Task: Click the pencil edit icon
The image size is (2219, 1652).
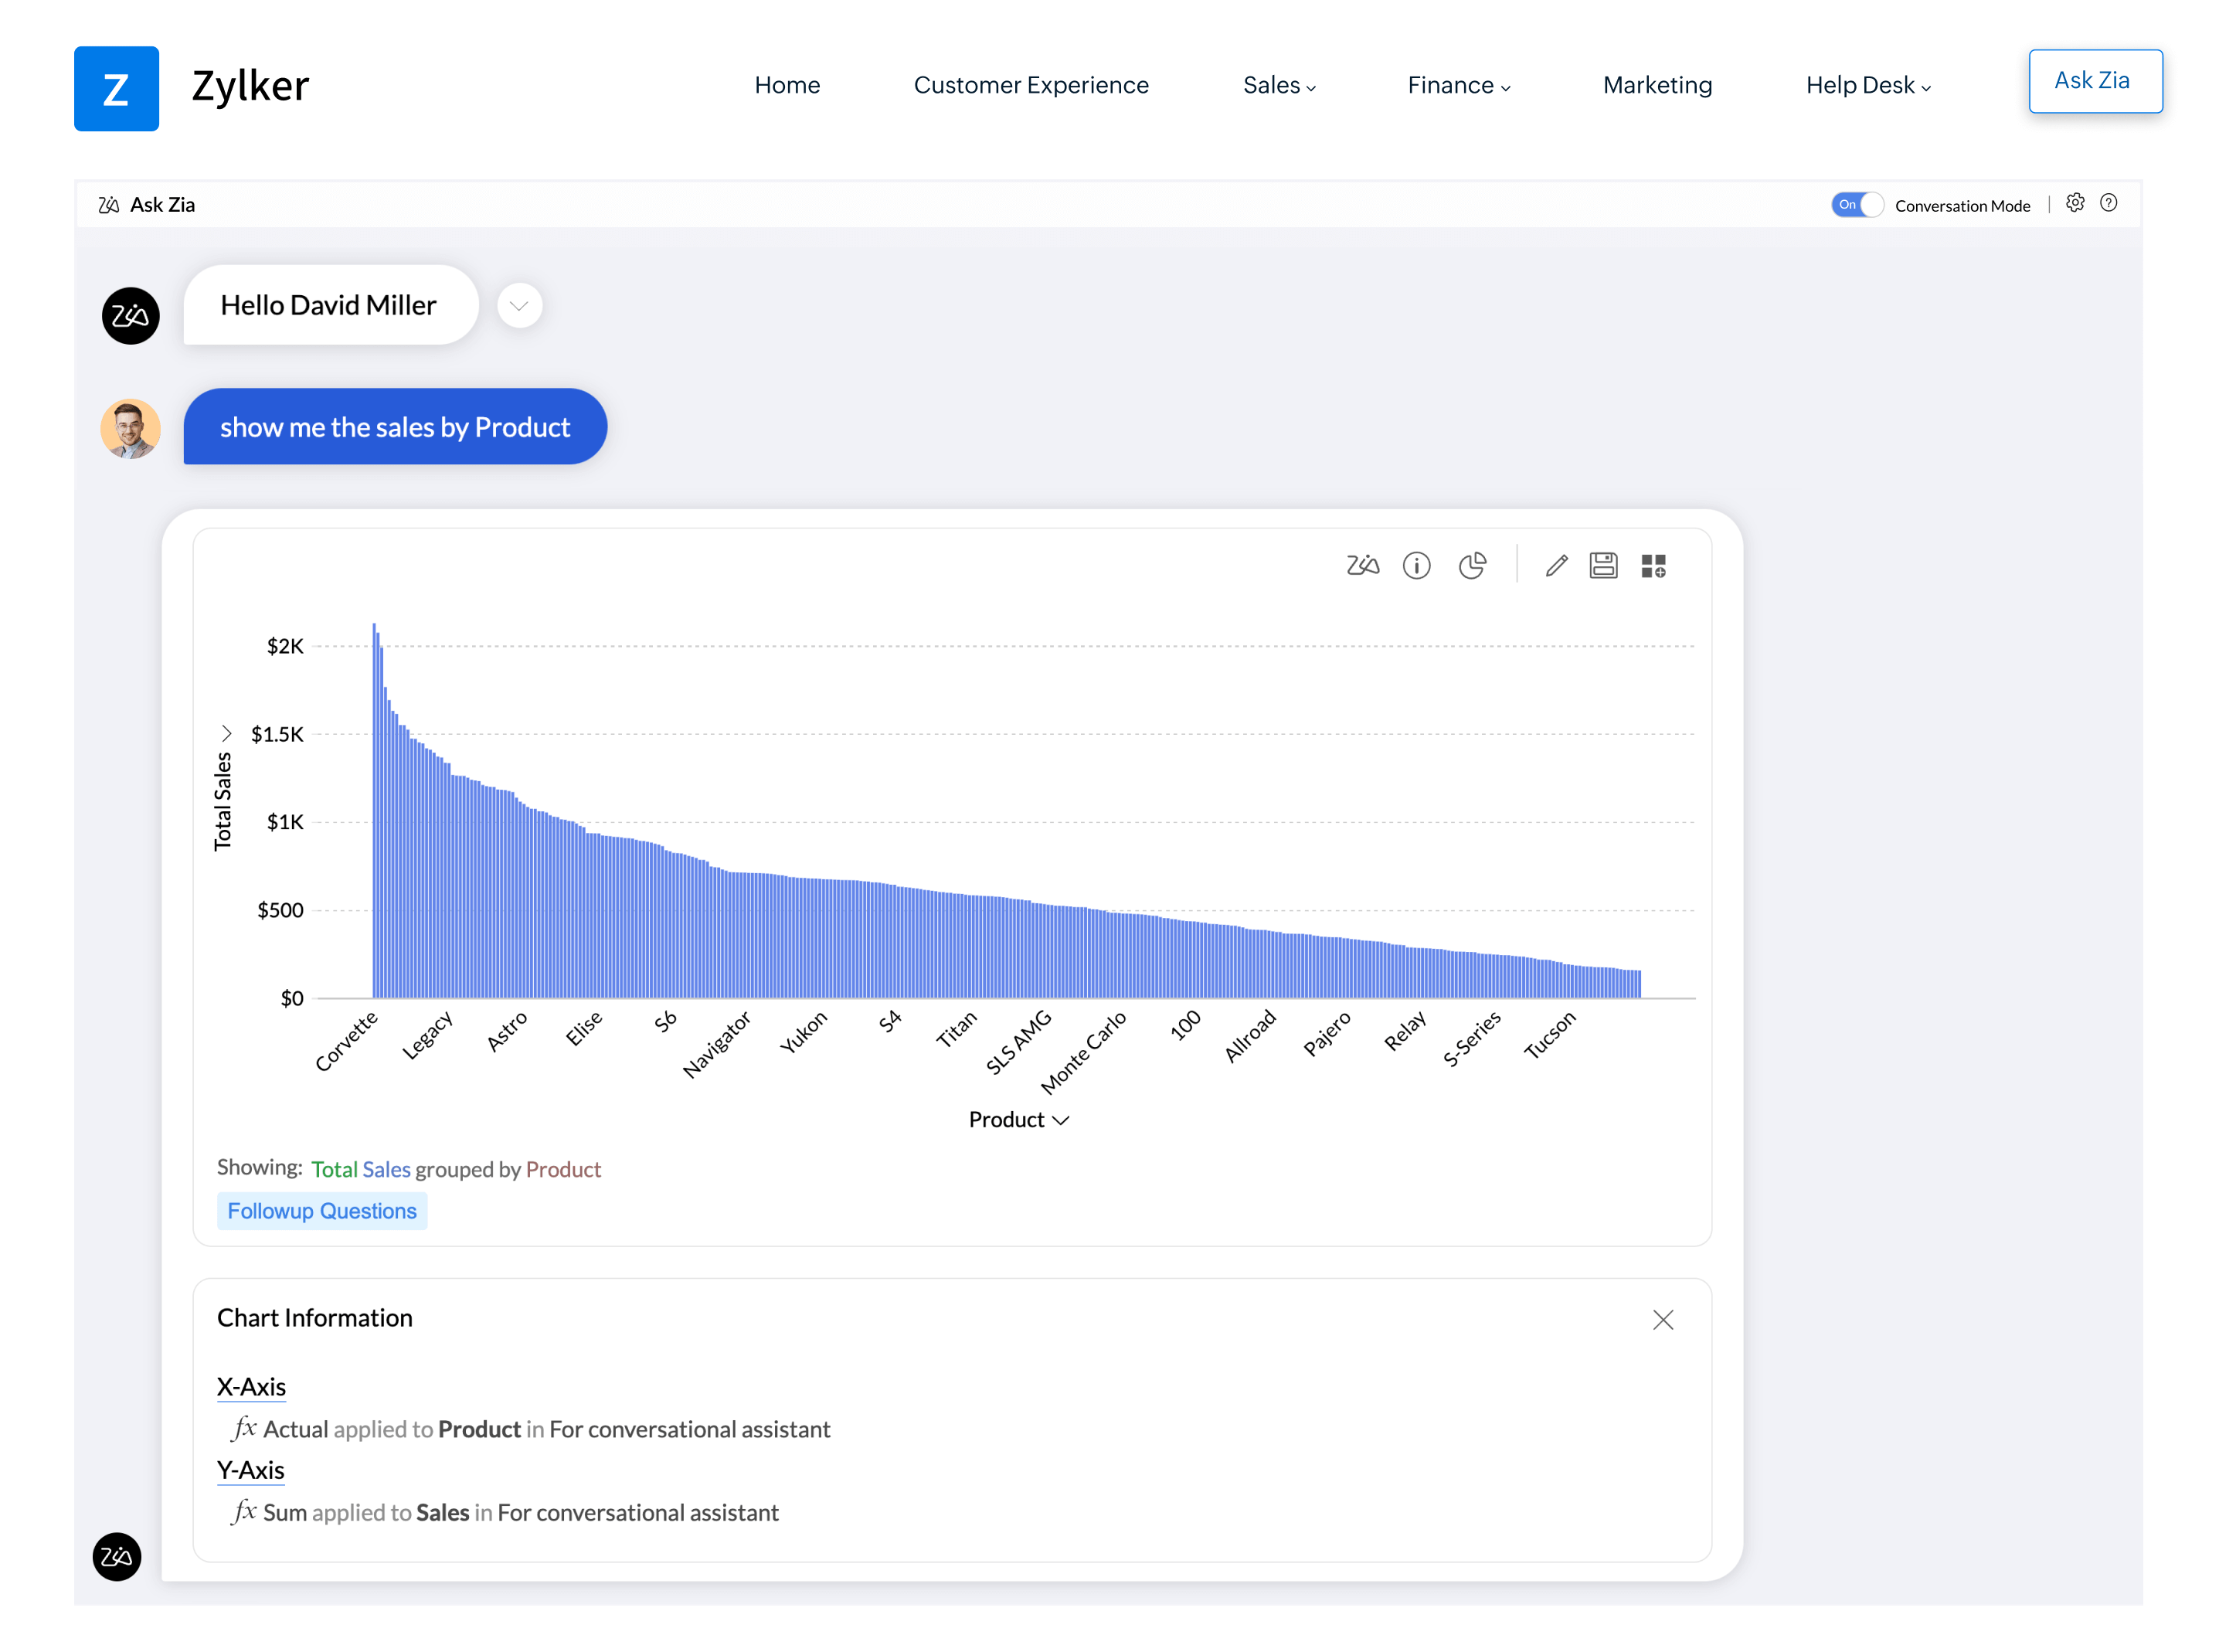Action: (x=1555, y=566)
